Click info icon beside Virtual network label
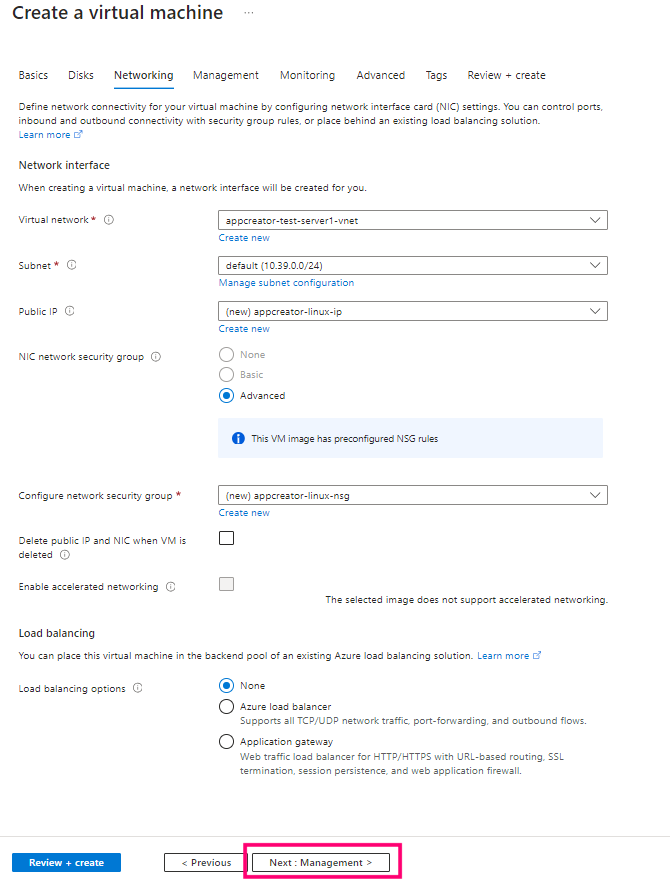 [109, 220]
